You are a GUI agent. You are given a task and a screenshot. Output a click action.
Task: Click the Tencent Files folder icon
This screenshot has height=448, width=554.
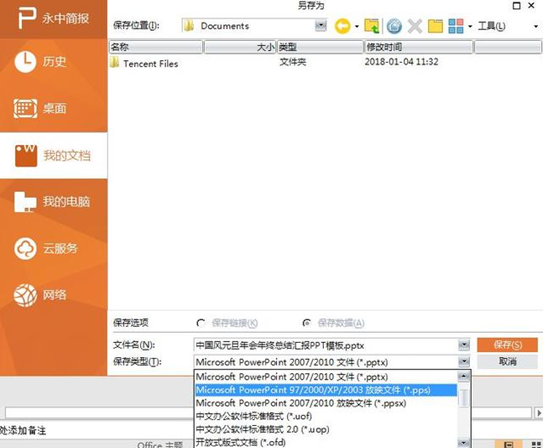pyautogui.click(x=114, y=63)
